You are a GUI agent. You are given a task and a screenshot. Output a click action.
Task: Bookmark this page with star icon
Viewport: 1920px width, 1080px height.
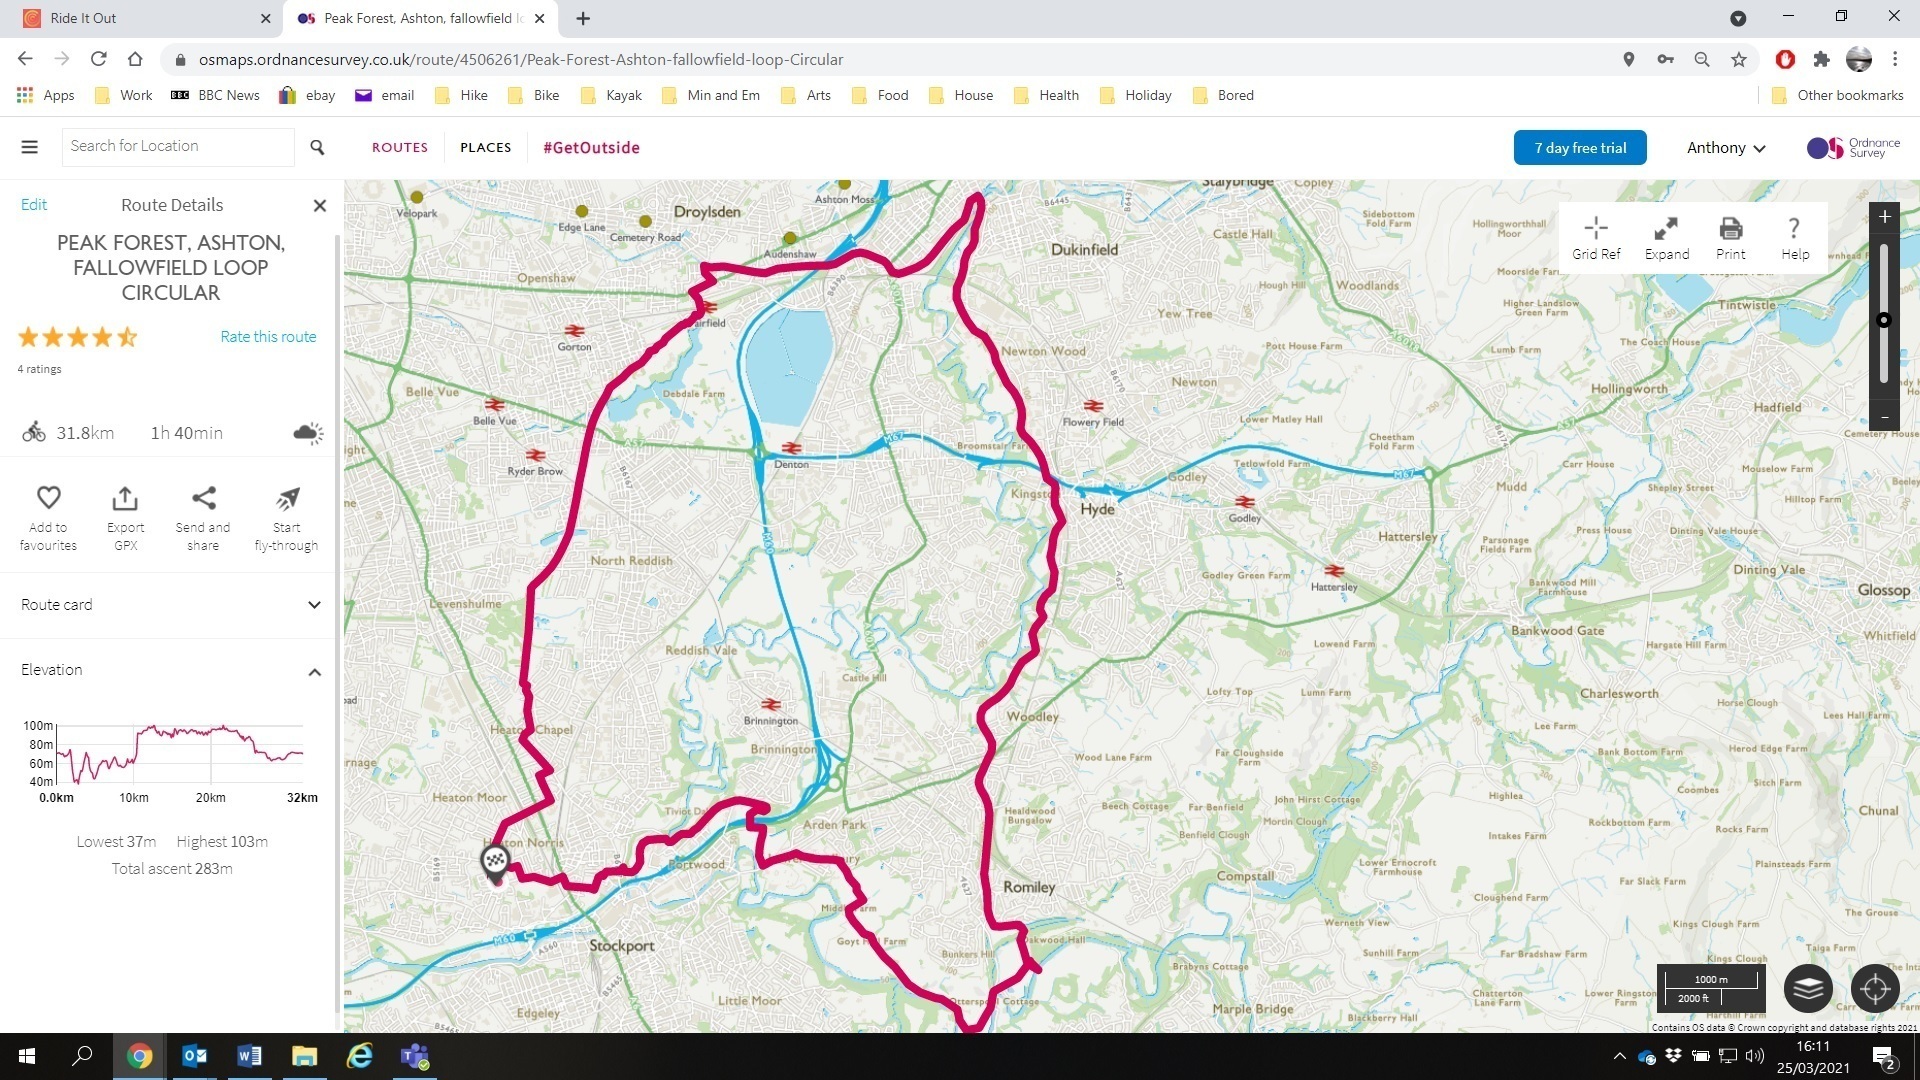[1739, 59]
